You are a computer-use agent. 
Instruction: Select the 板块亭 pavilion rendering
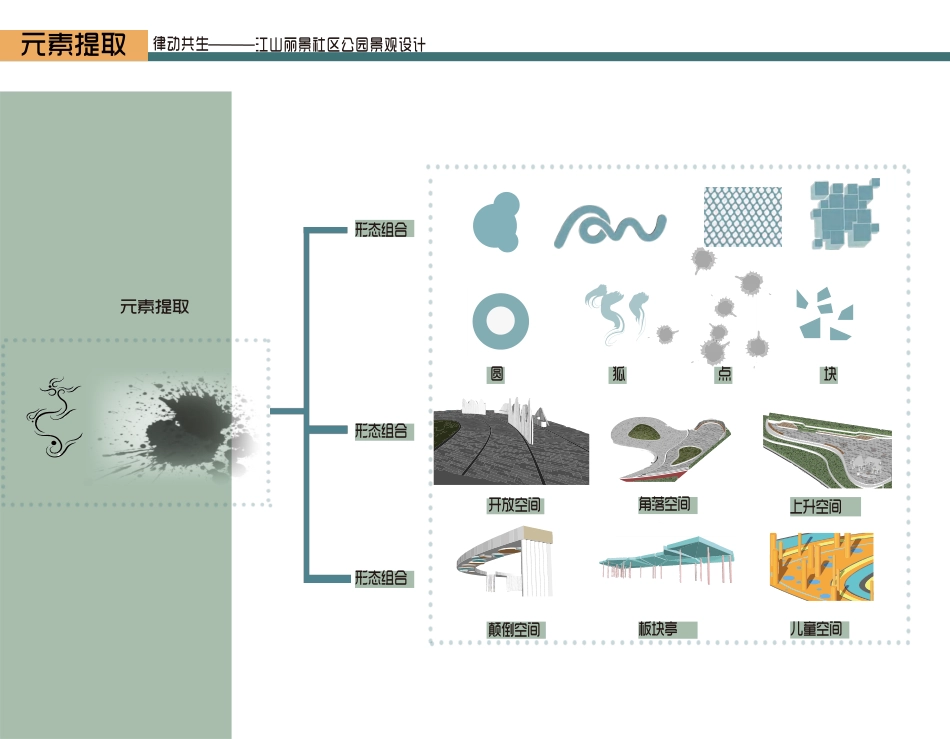tap(668, 562)
